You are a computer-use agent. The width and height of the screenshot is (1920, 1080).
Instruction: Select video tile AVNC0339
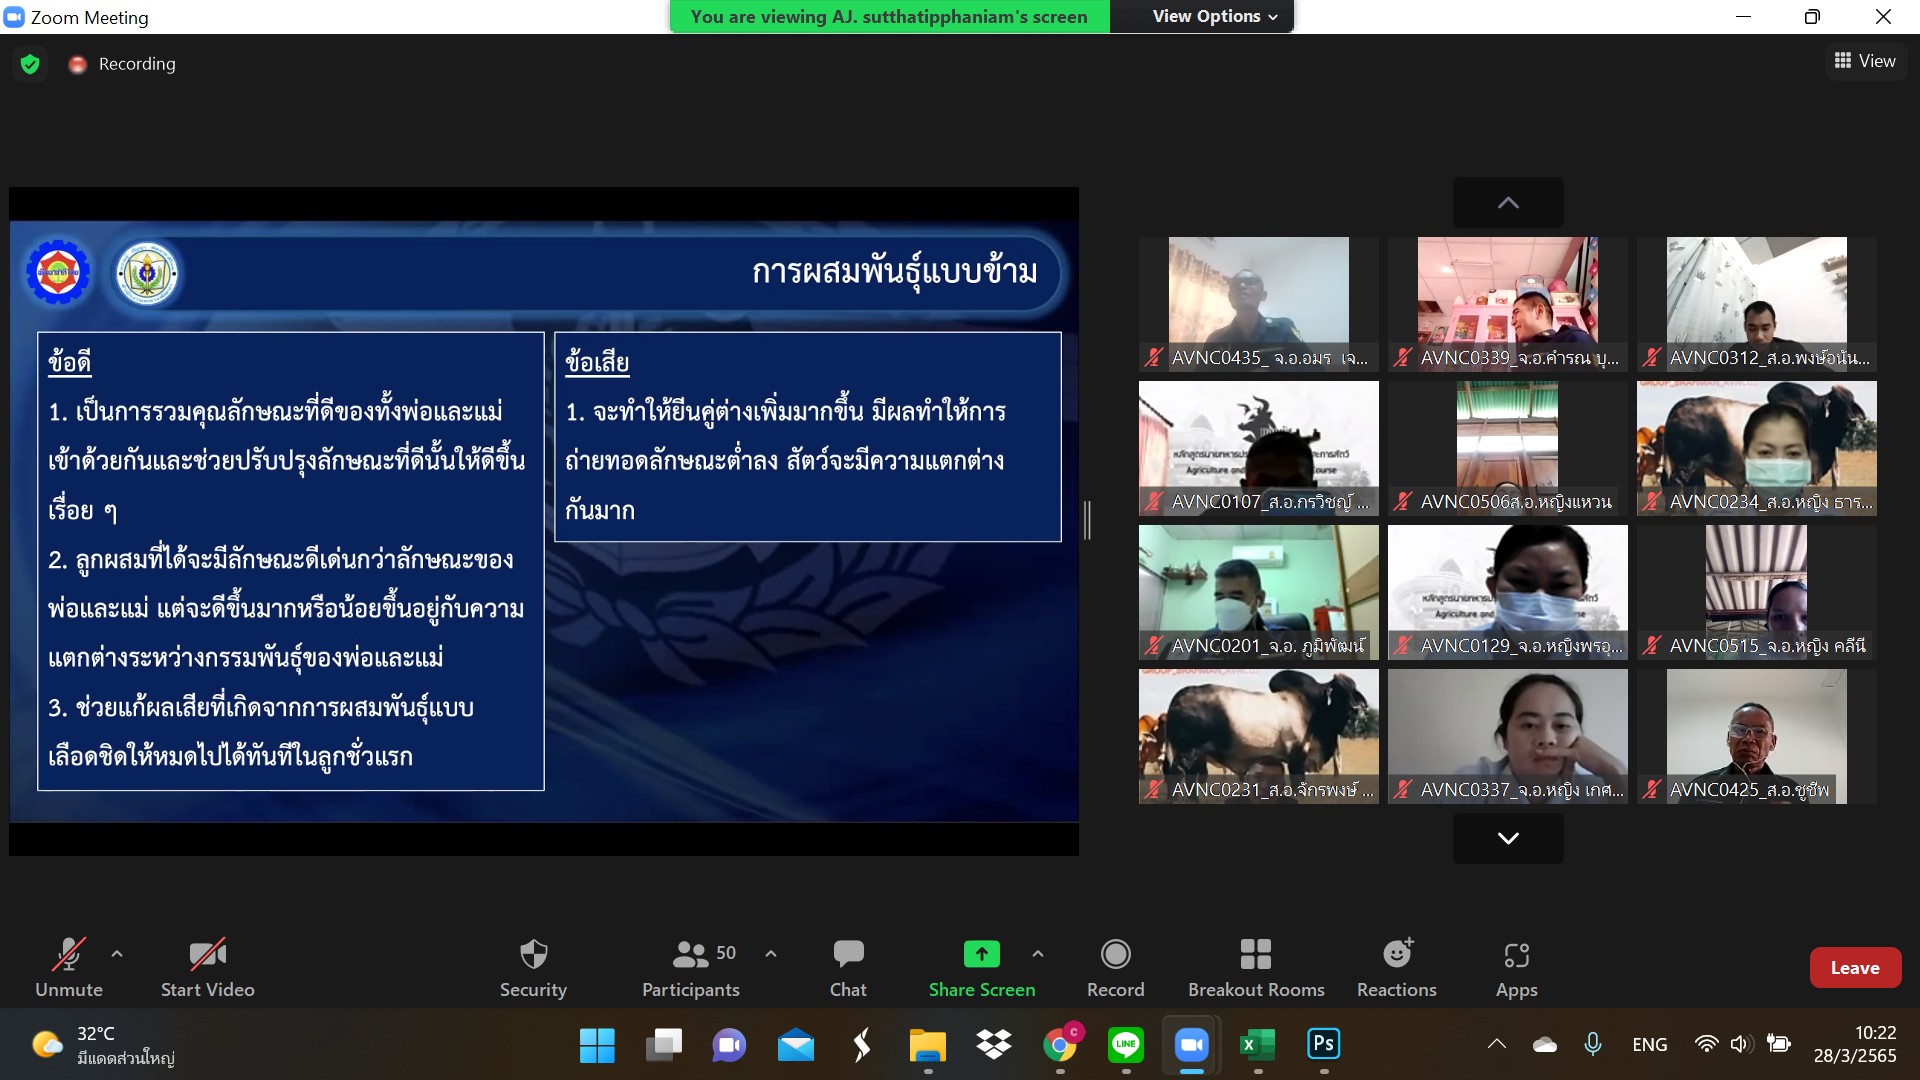point(1507,304)
